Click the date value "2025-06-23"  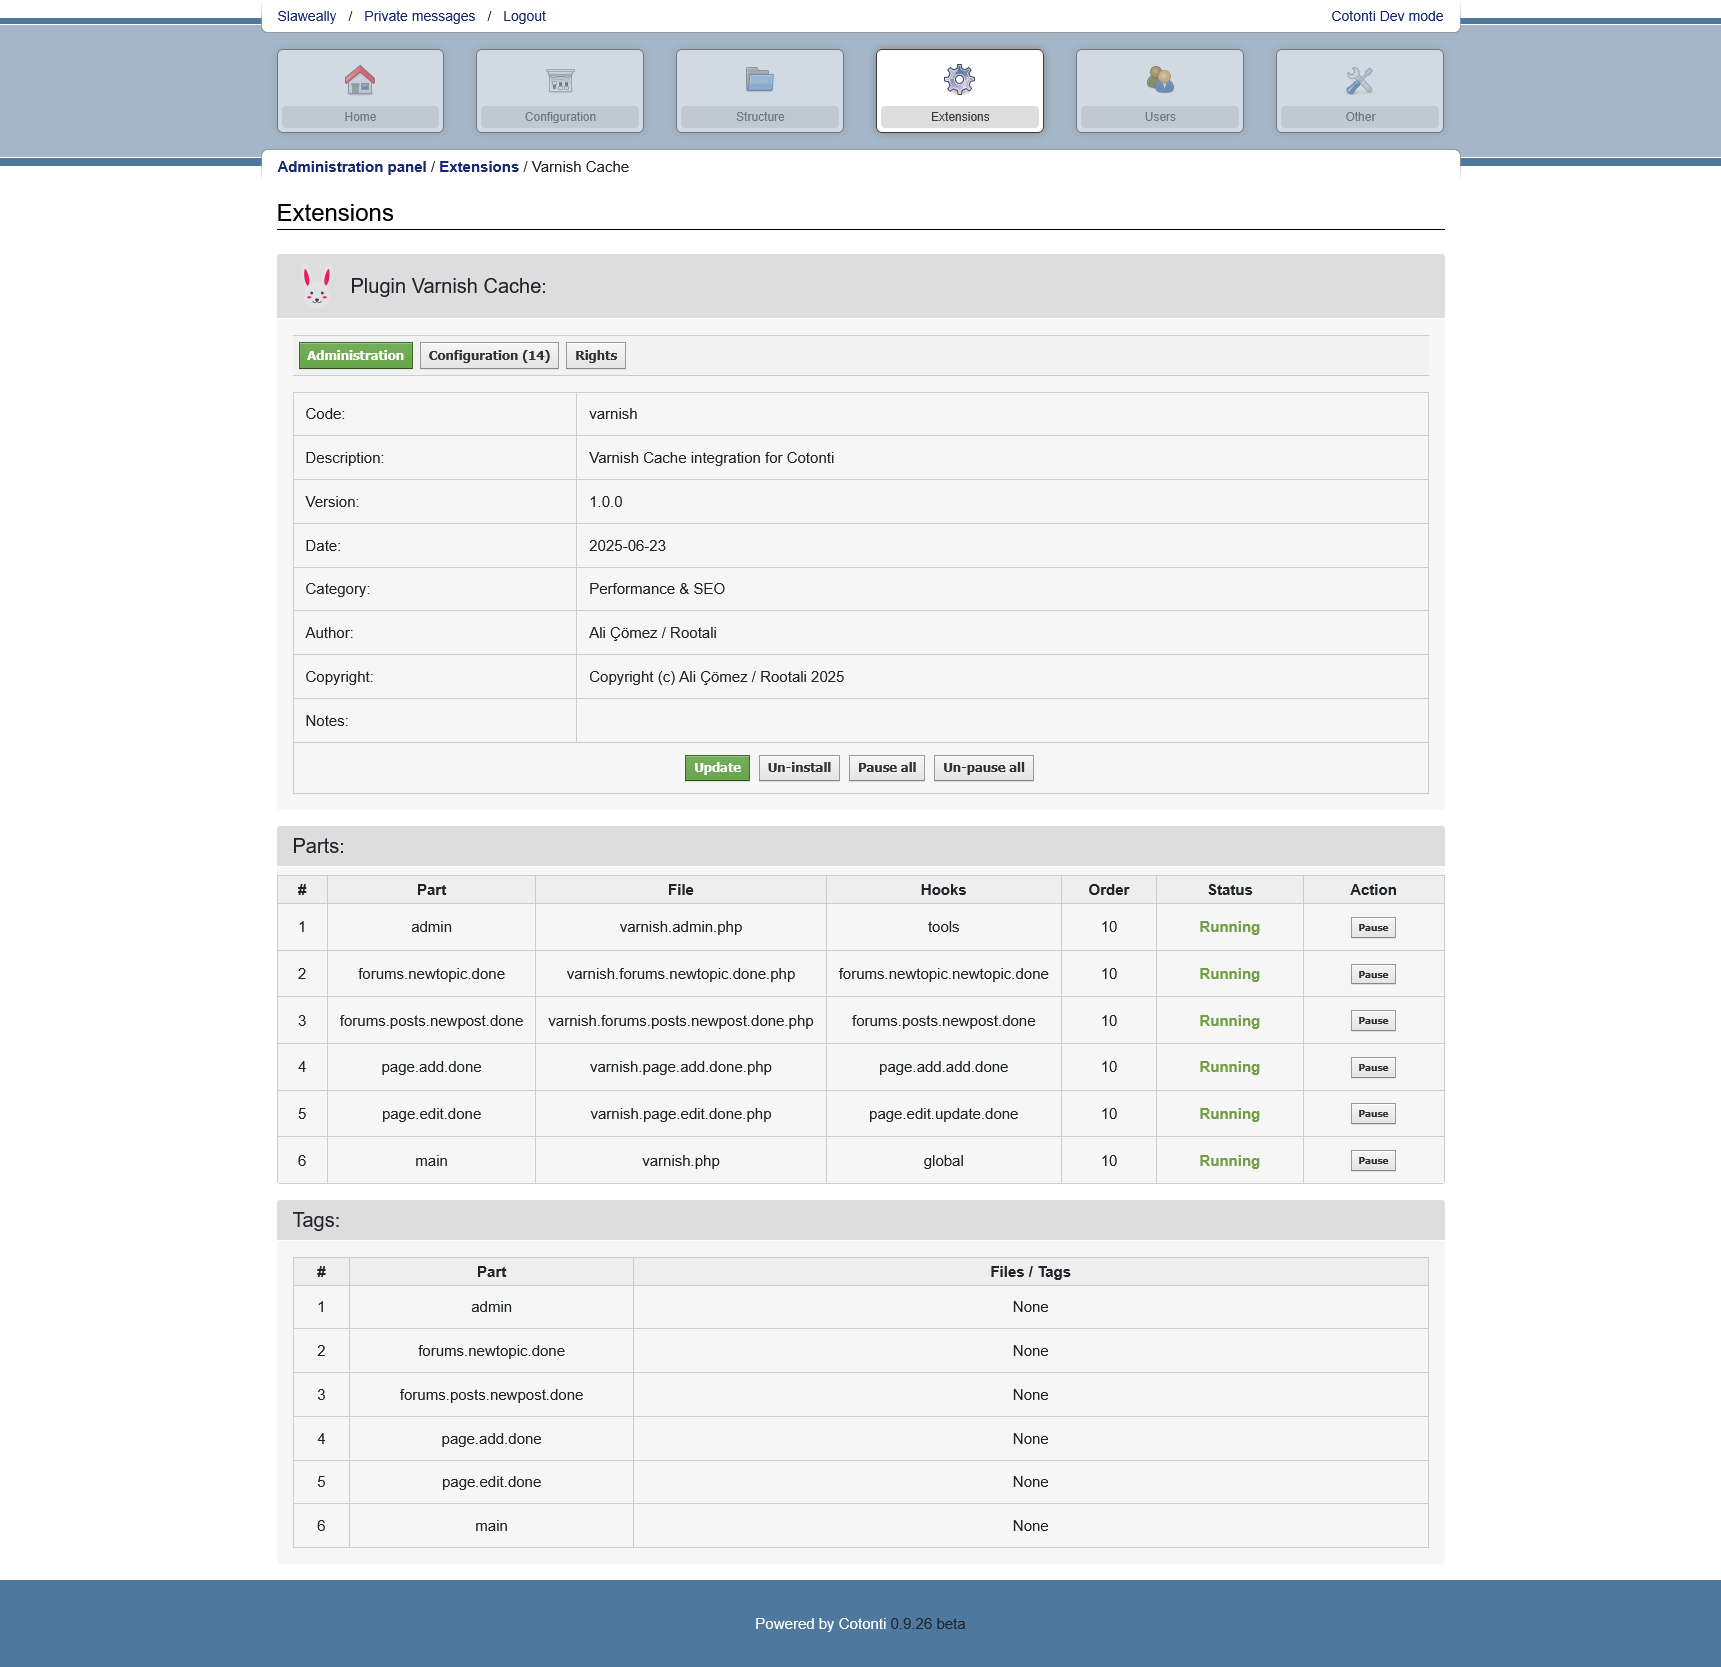pos(627,546)
